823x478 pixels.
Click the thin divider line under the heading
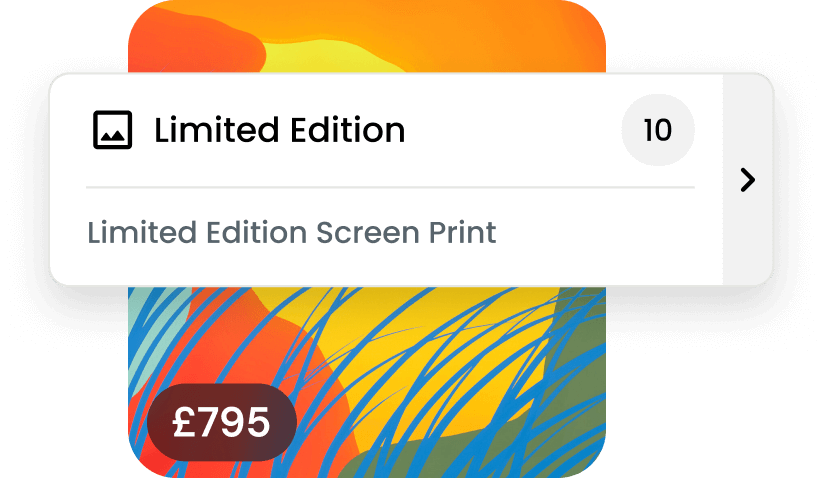tap(390, 187)
